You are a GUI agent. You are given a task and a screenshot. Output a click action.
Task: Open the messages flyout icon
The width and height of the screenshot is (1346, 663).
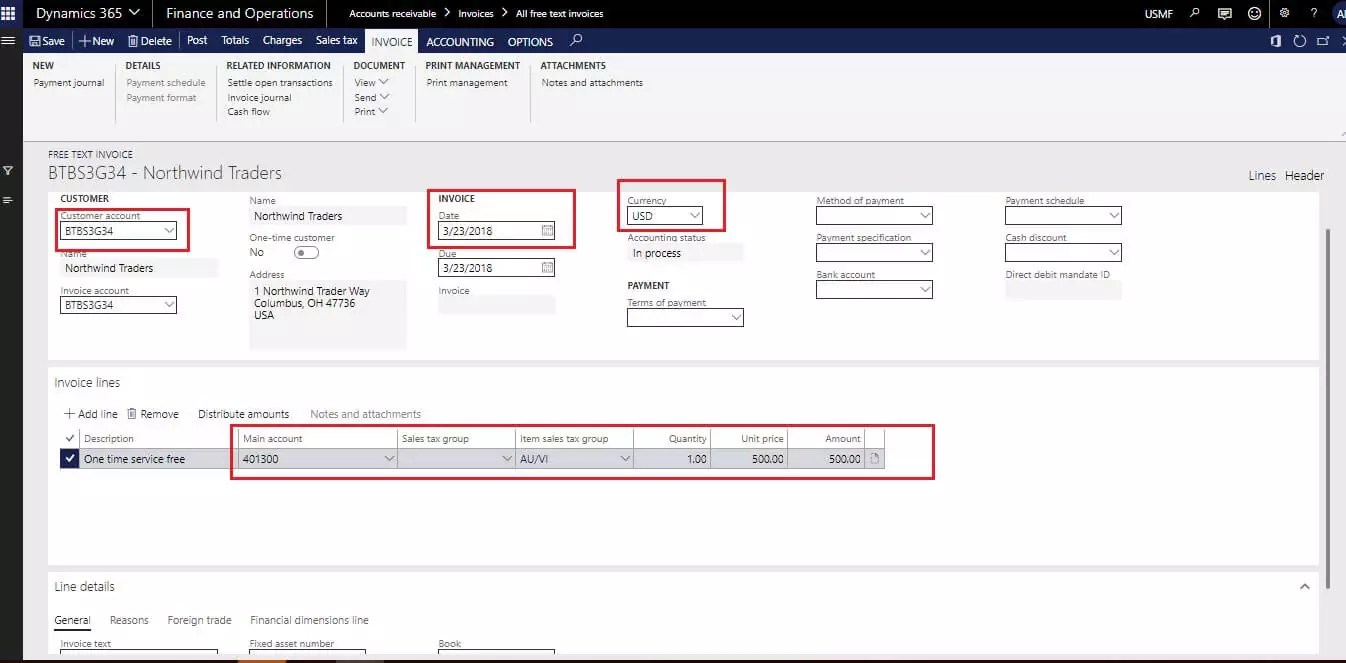[1224, 14]
